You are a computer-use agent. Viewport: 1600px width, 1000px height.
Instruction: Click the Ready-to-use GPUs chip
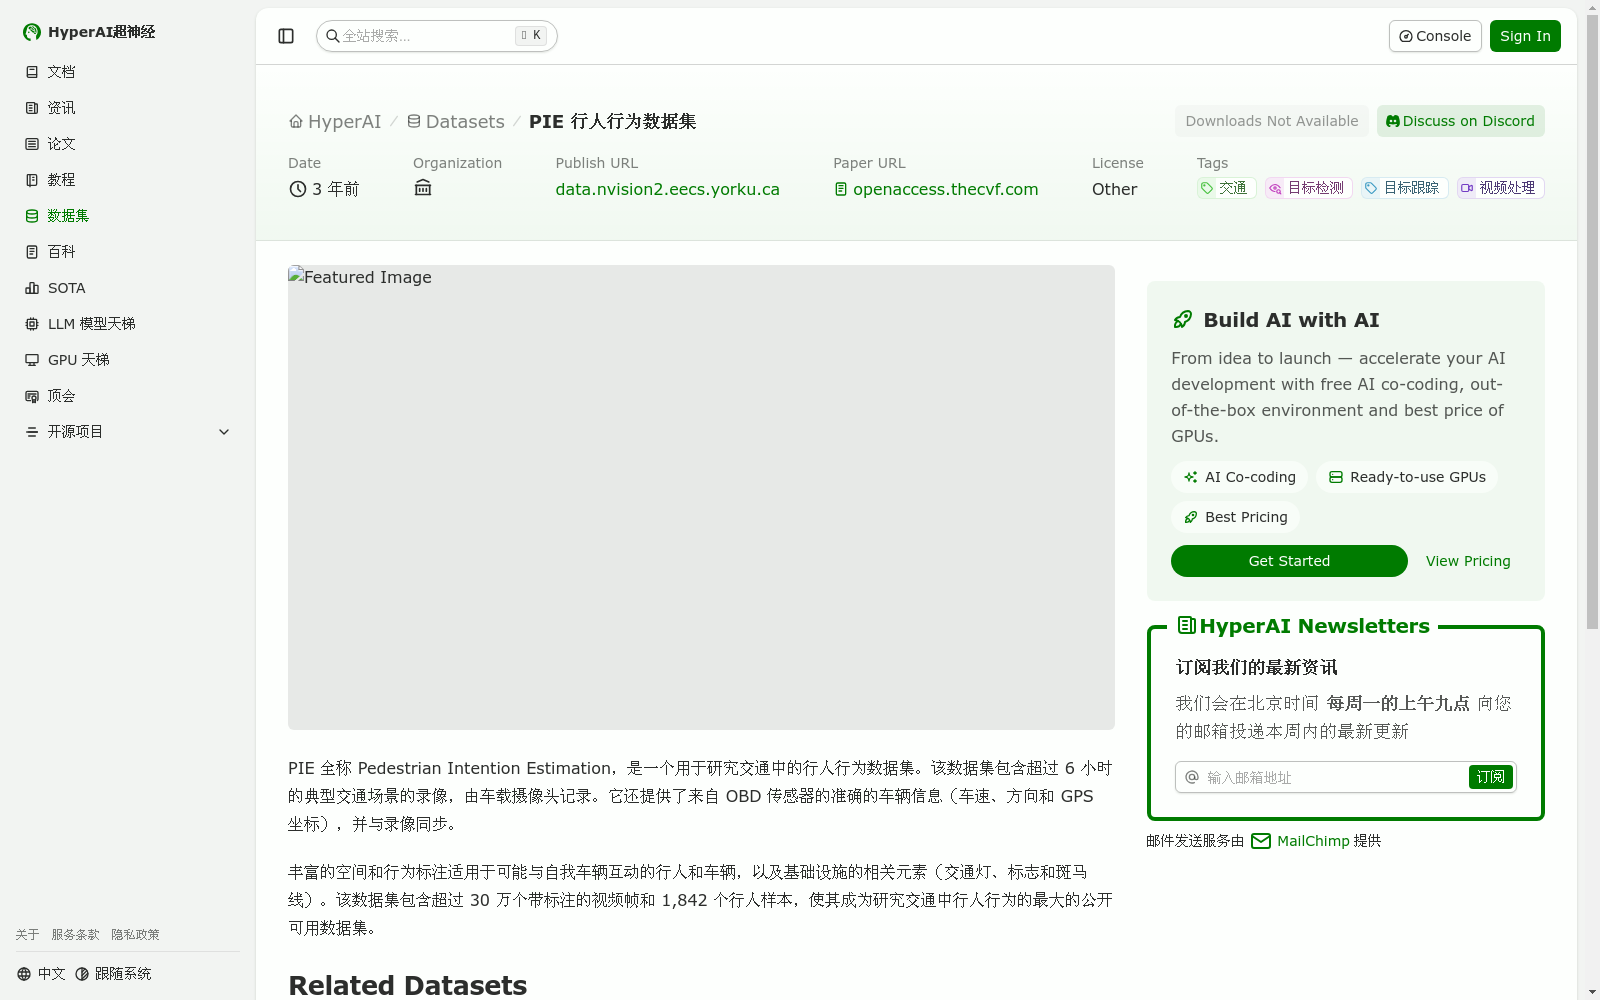coord(1407,477)
